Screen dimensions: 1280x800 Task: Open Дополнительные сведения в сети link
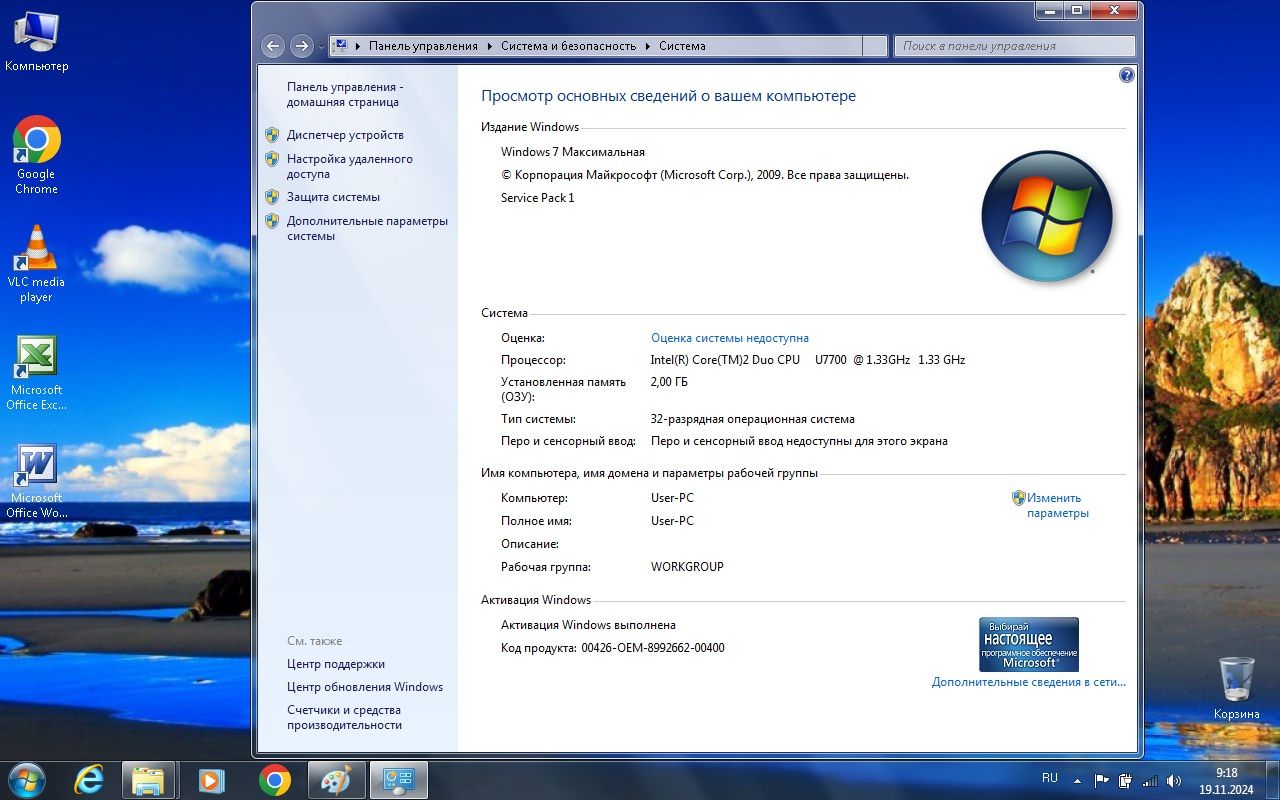[1029, 682]
